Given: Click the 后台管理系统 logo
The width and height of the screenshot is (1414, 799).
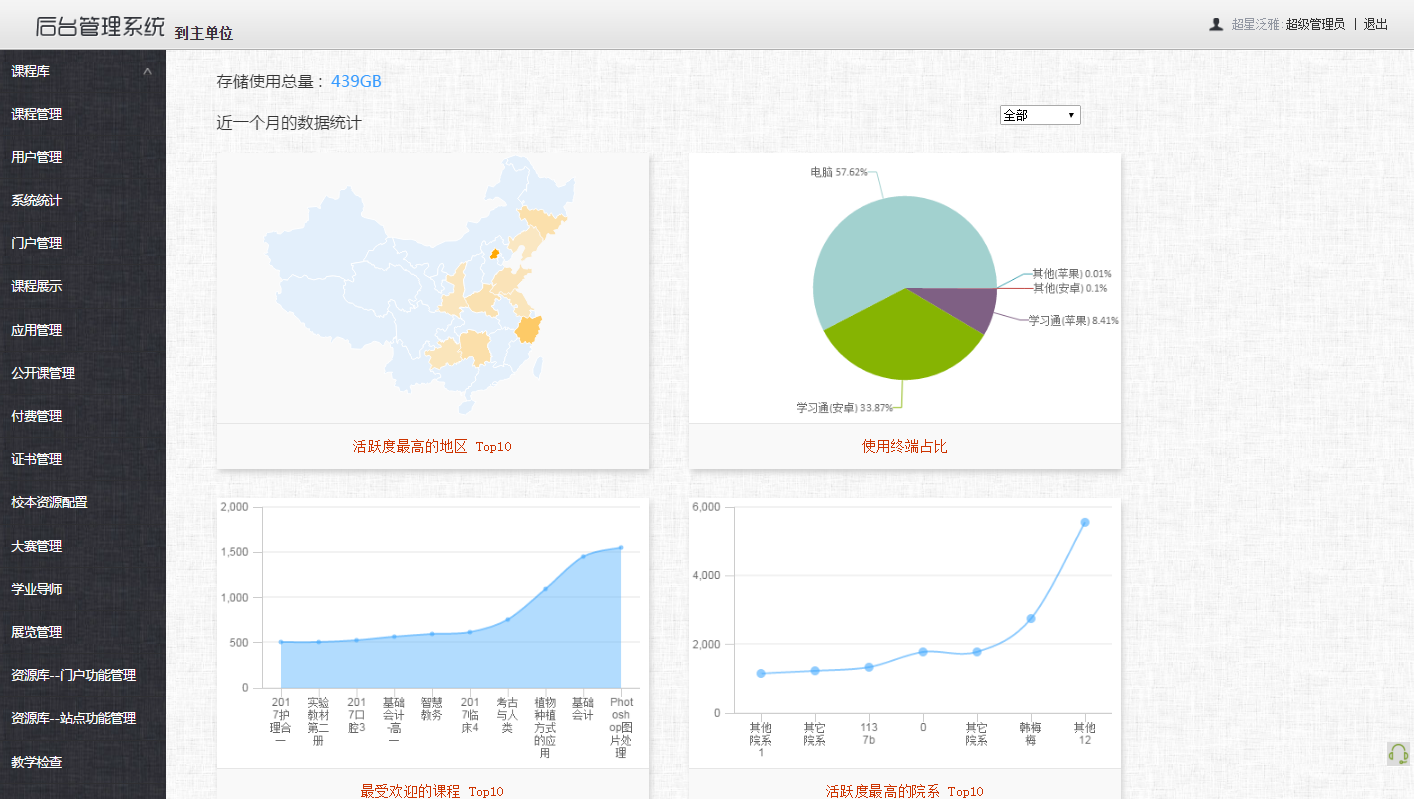Looking at the screenshot, I should point(100,27).
